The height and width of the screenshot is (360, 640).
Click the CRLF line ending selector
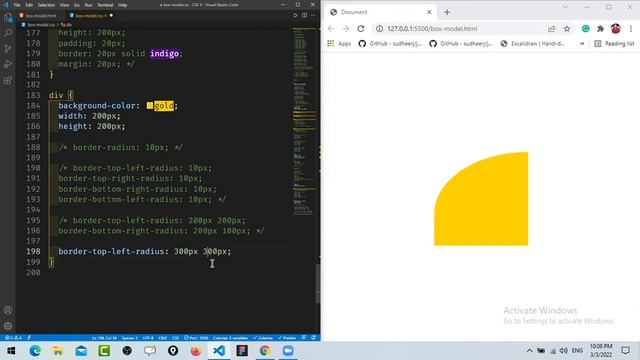(x=162, y=338)
